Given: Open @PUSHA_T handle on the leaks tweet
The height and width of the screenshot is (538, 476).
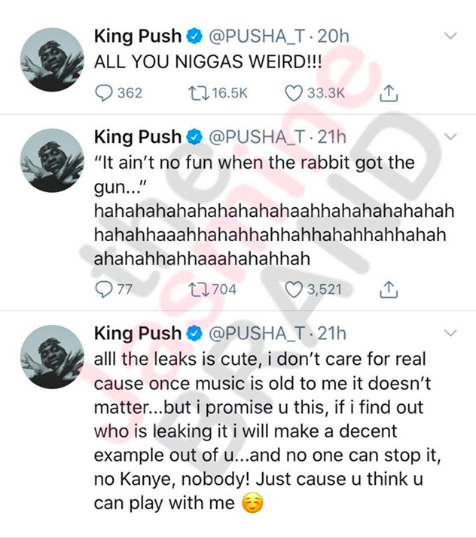Looking at the screenshot, I should (x=257, y=333).
